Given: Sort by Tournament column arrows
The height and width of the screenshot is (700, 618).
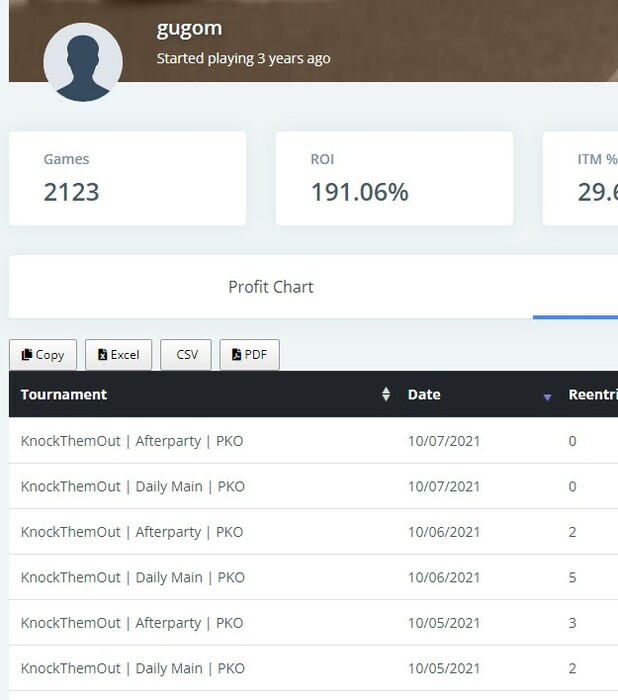Looking at the screenshot, I should tap(386, 395).
